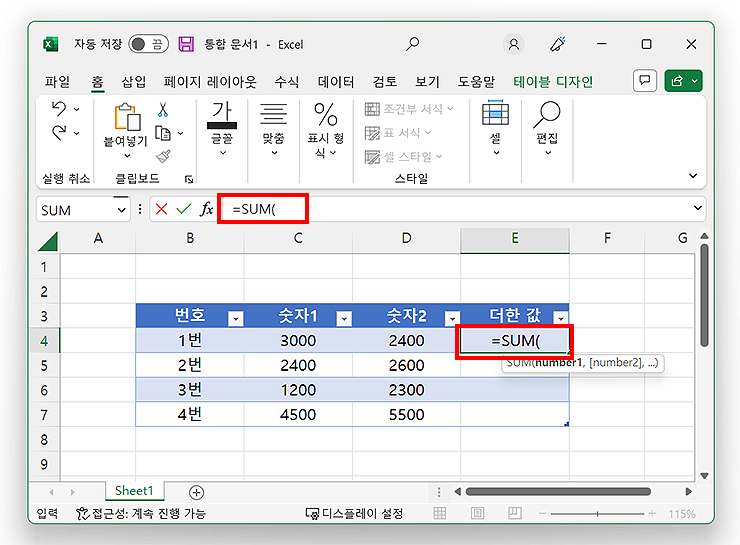The width and height of the screenshot is (740, 545).
Task: Open the 파일 tab
Action: (x=57, y=82)
